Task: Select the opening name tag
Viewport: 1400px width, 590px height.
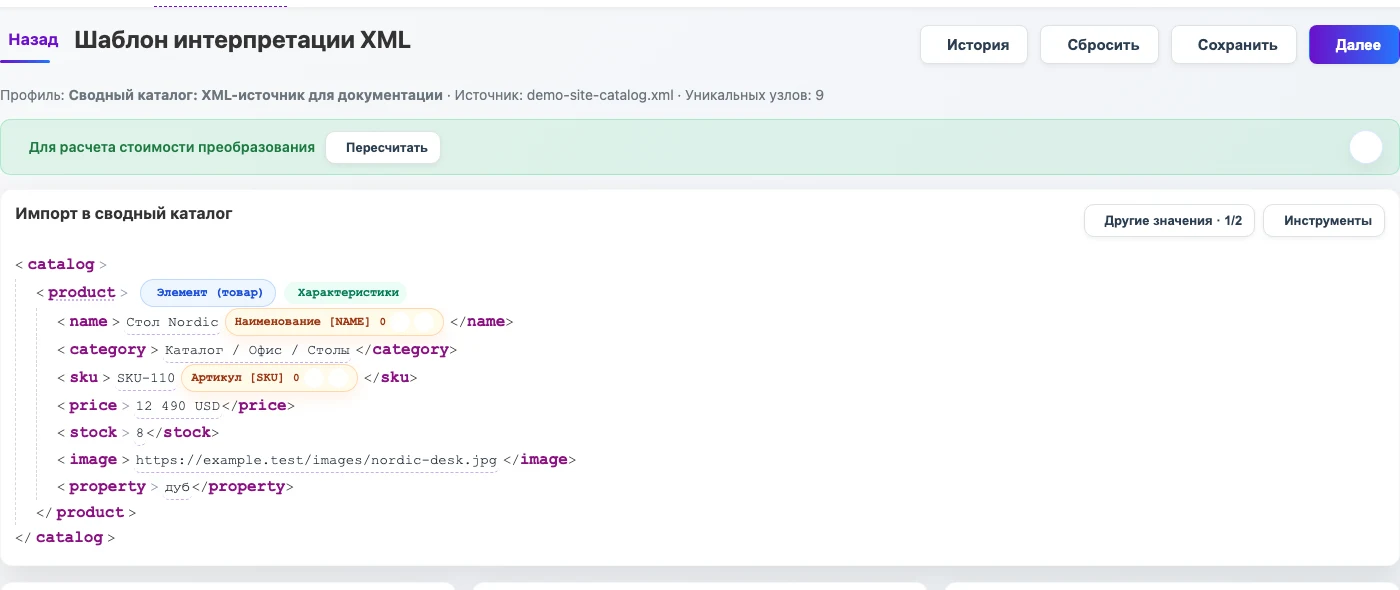Action: point(88,322)
